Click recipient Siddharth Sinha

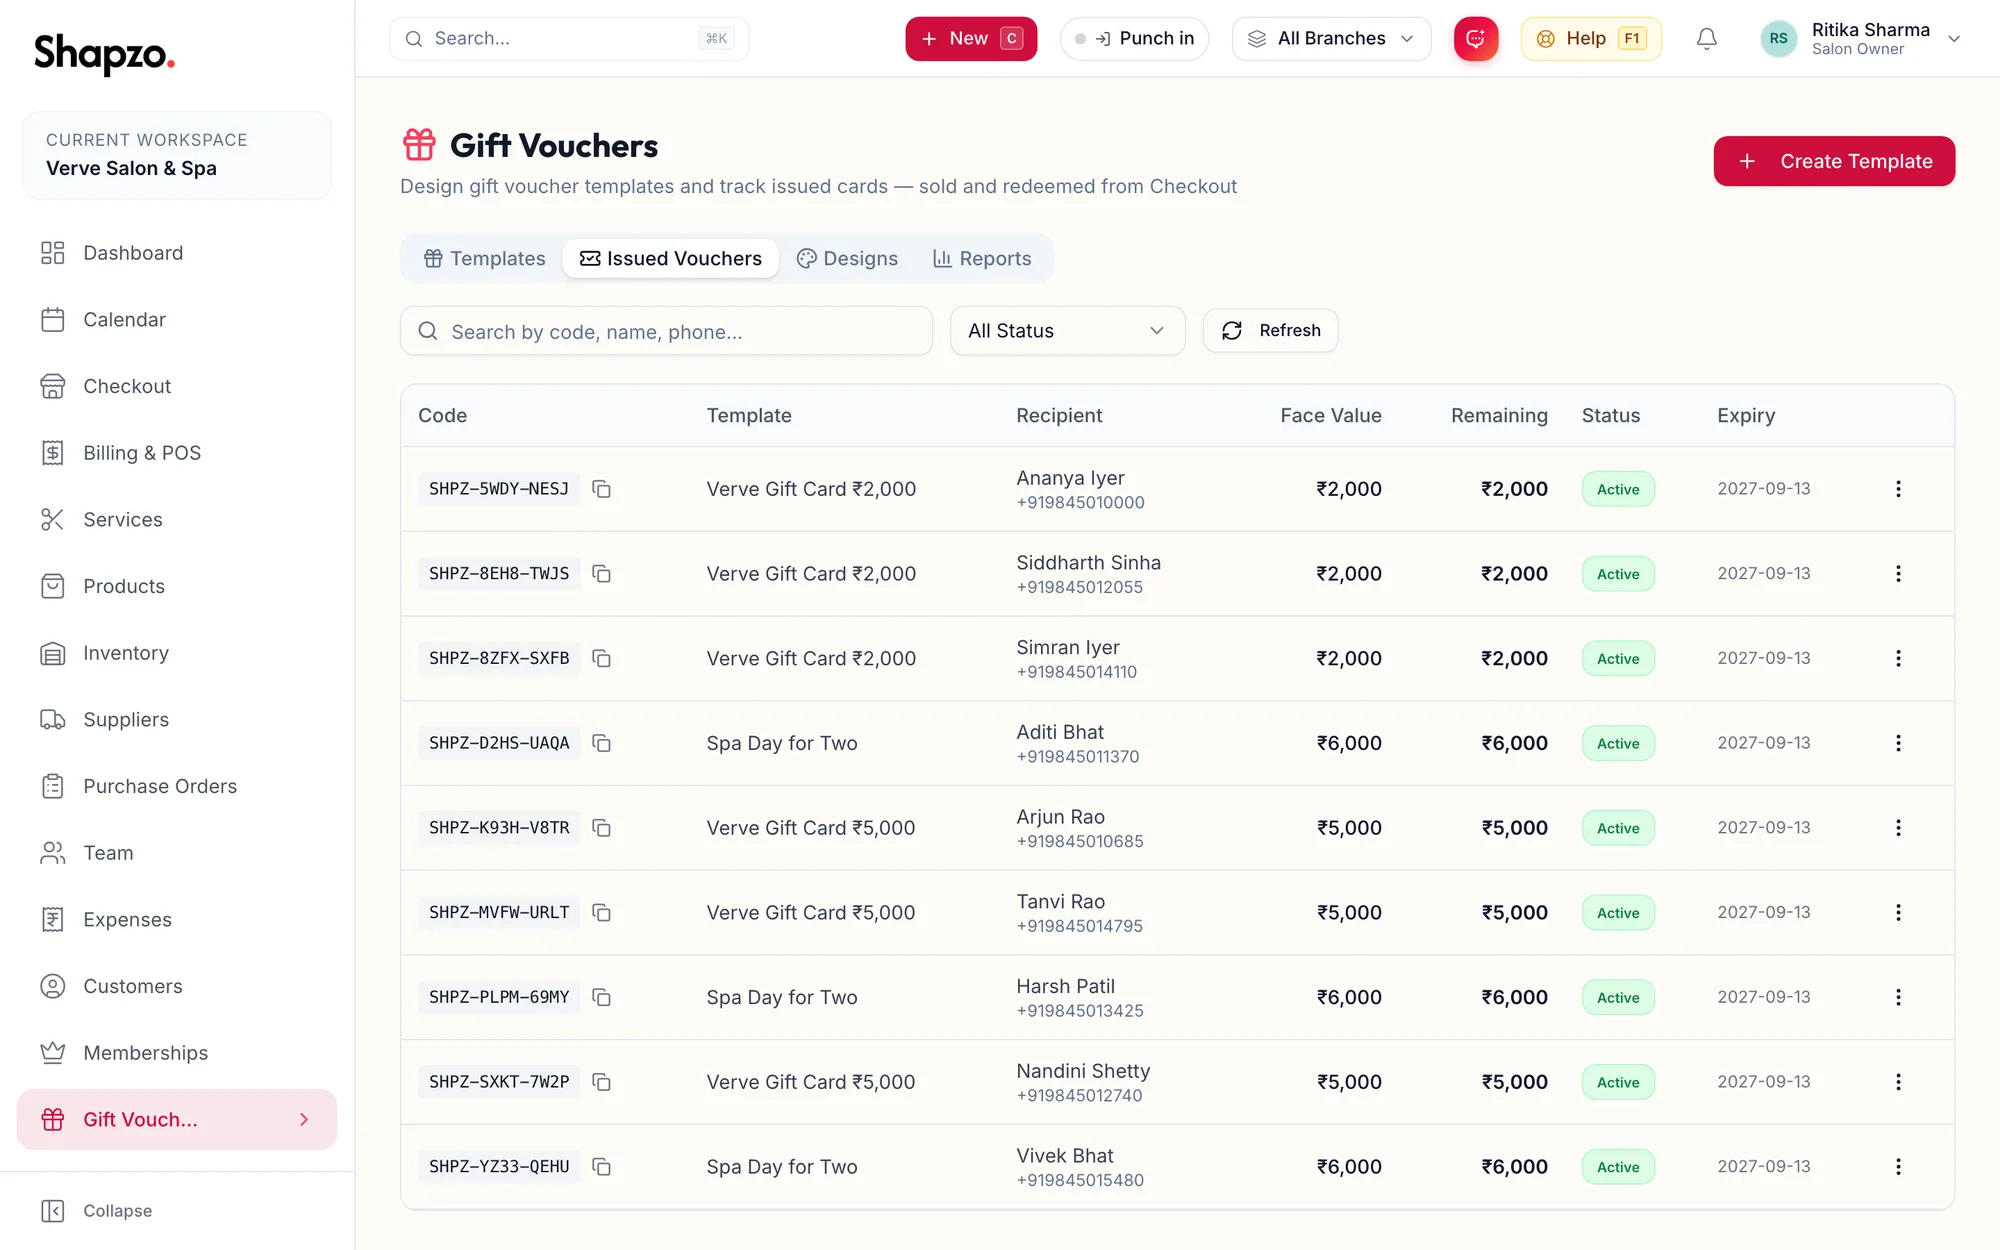click(1088, 563)
